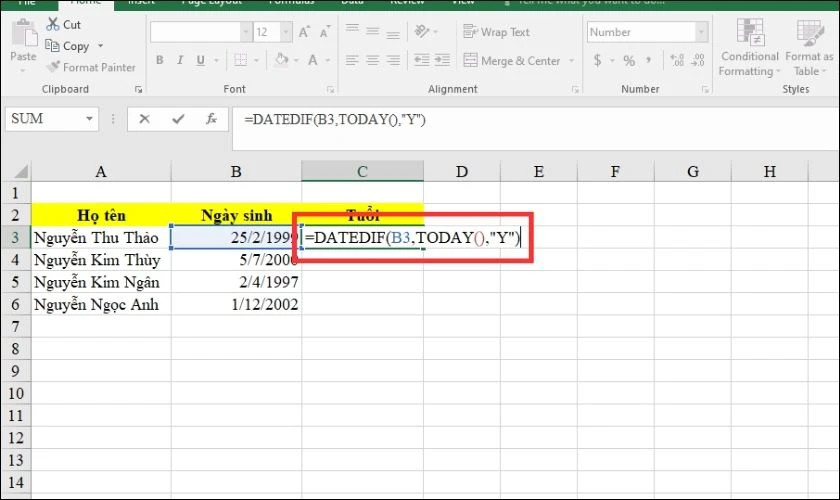The width and height of the screenshot is (840, 500).
Task: Click Increase Decimal icon
Action: click(x=677, y=60)
